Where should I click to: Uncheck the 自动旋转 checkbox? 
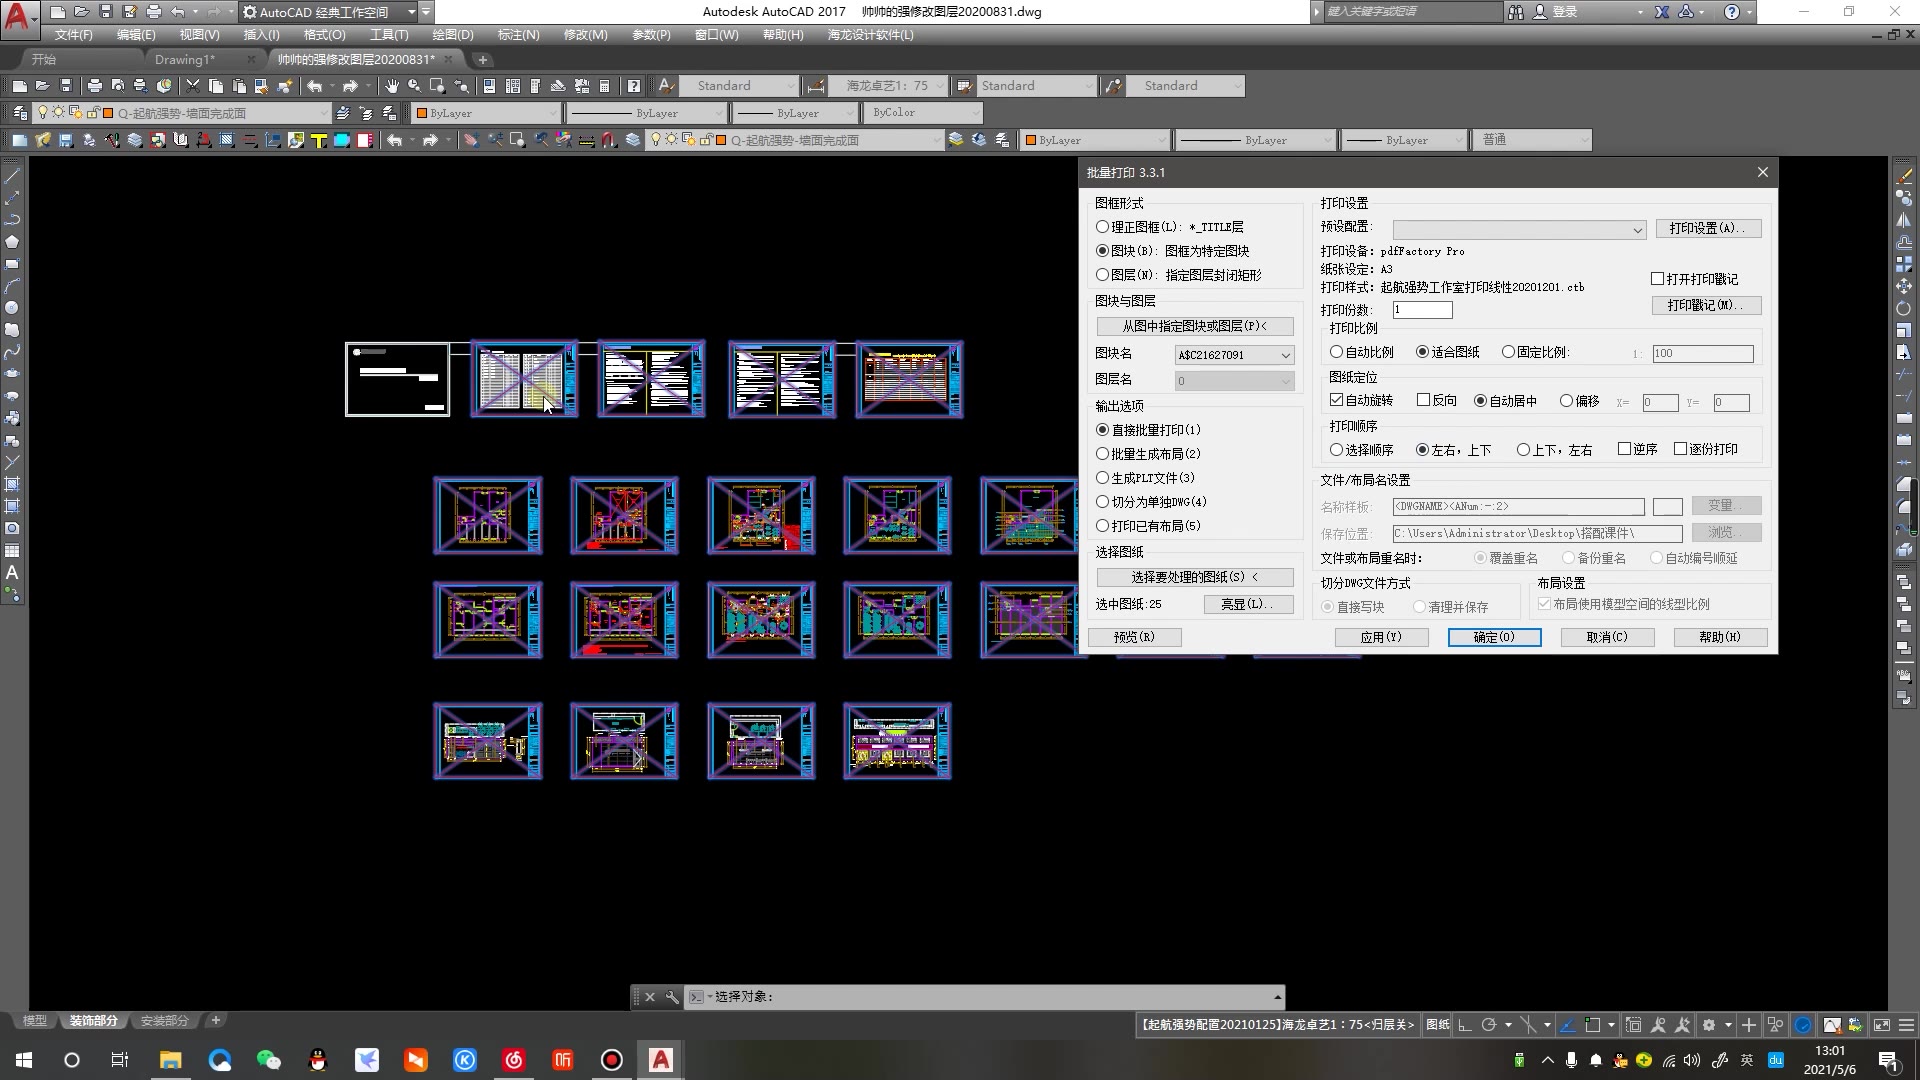(x=1337, y=400)
